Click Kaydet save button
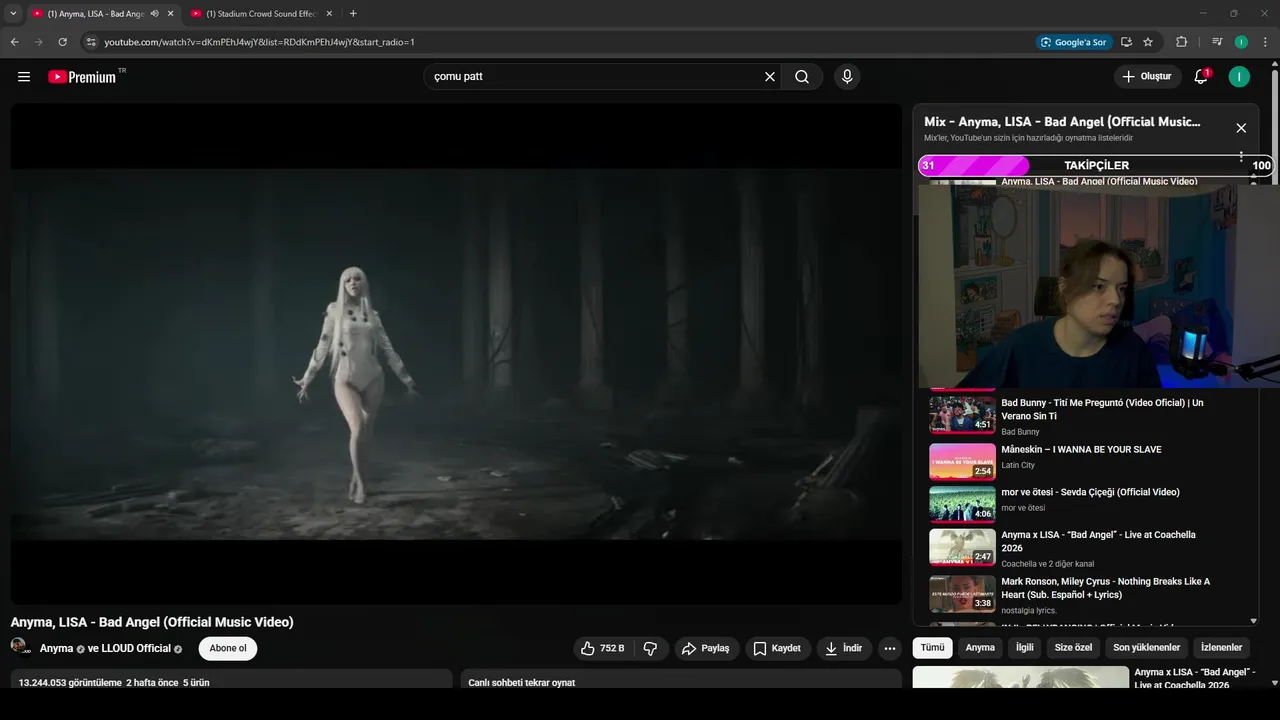The height and width of the screenshot is (720, 1280). tap(777, 648)
